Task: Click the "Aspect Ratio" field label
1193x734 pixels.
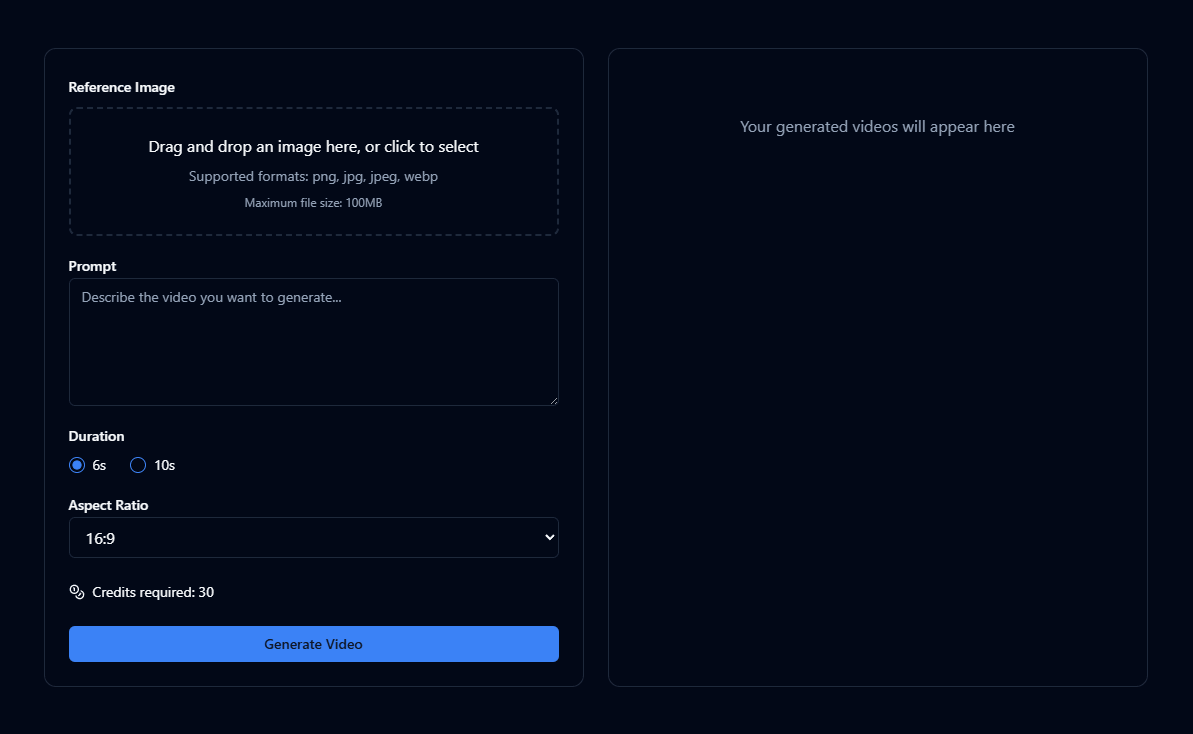Action: (108, 506)
